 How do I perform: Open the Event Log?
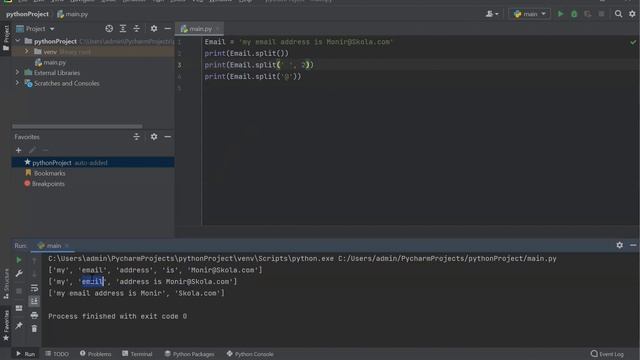[x=607, y=354]
